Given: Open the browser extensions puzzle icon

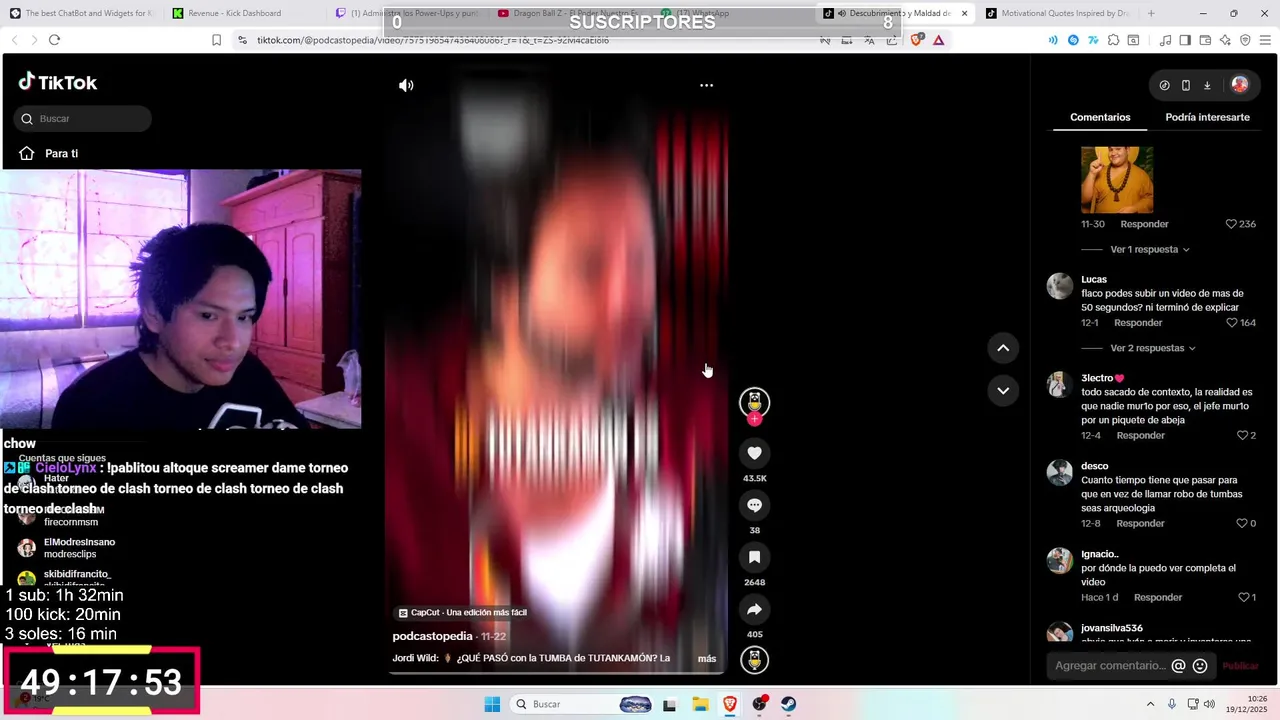Looking at the screenshot, I should tap(1113, 40).
